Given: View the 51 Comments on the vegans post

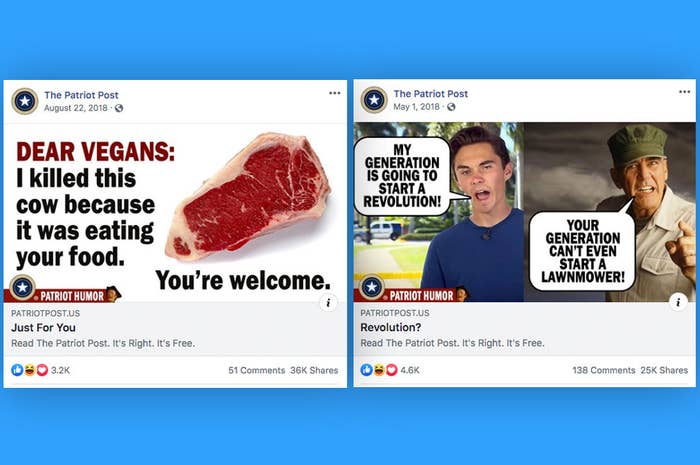Looking at the screenshot, I should click(x=256, y=370).
